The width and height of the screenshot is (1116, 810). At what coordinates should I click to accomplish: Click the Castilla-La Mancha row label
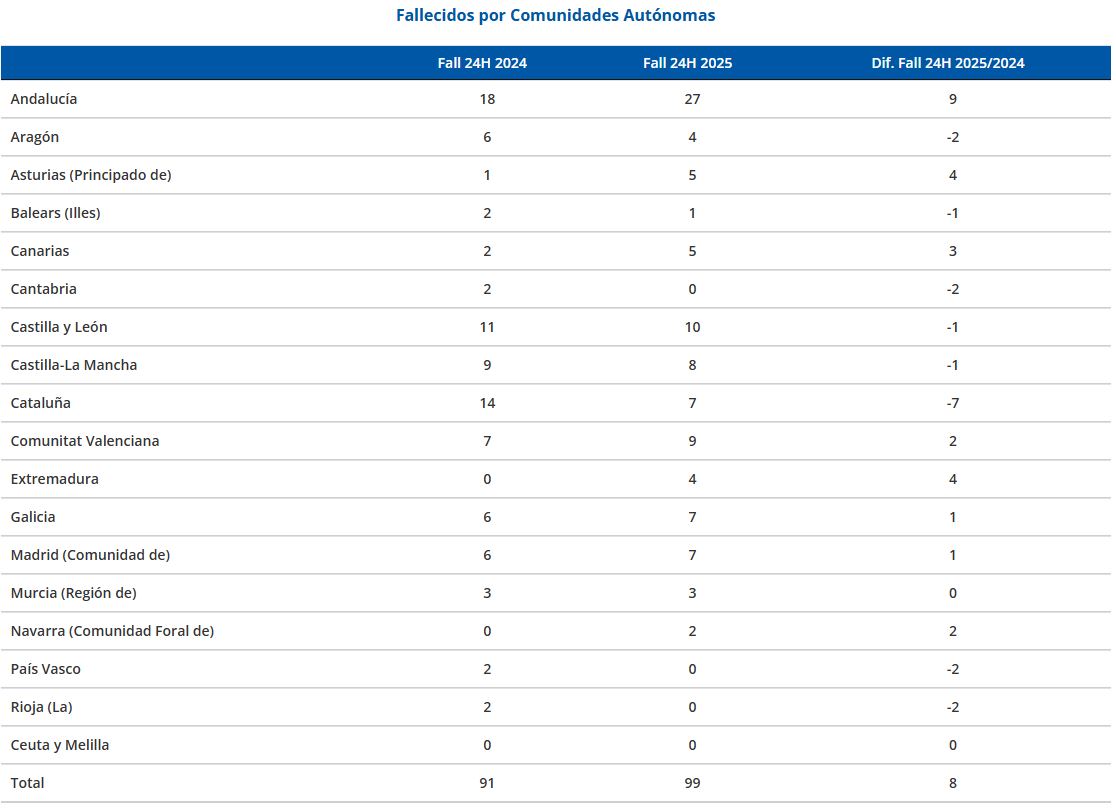point(74,365)
